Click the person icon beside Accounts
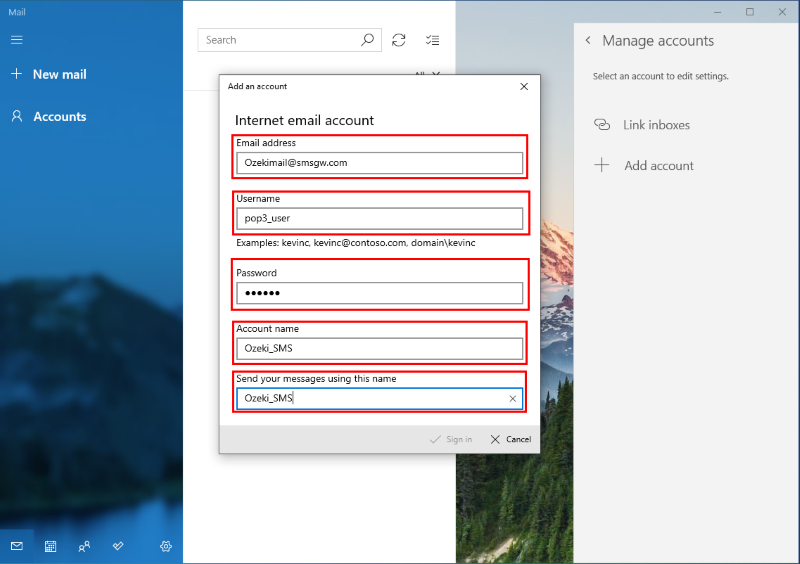This screenshot has width=800, height=564. click(x=17, y=116)
